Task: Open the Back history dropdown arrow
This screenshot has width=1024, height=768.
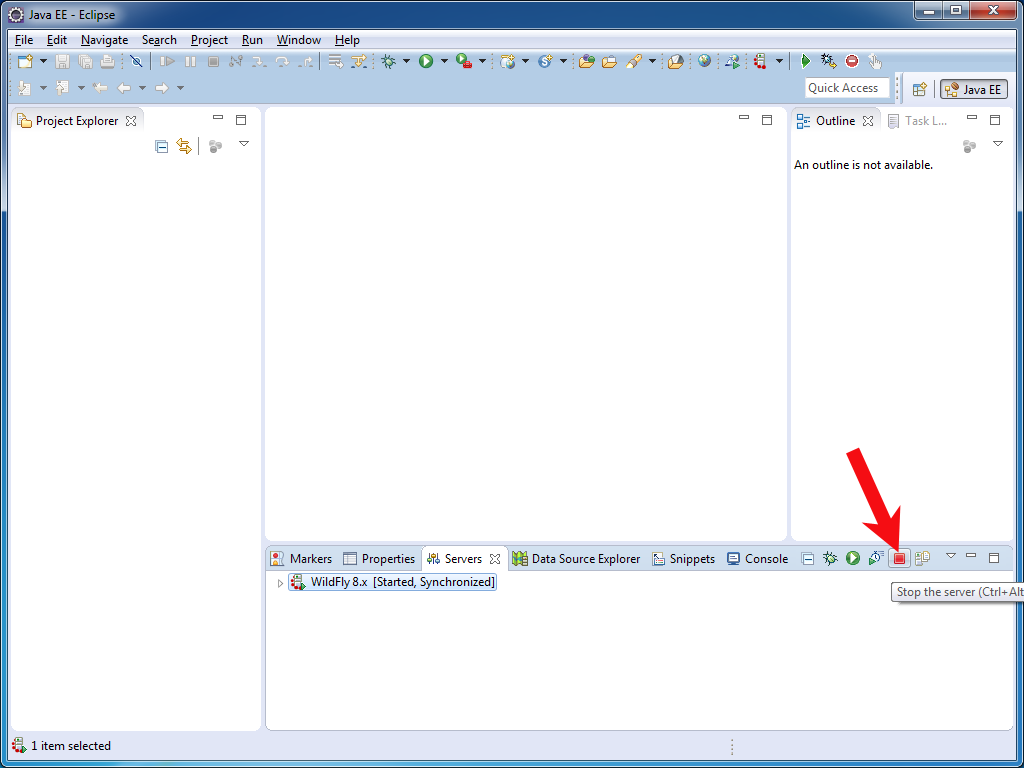Action: [142, 88]
